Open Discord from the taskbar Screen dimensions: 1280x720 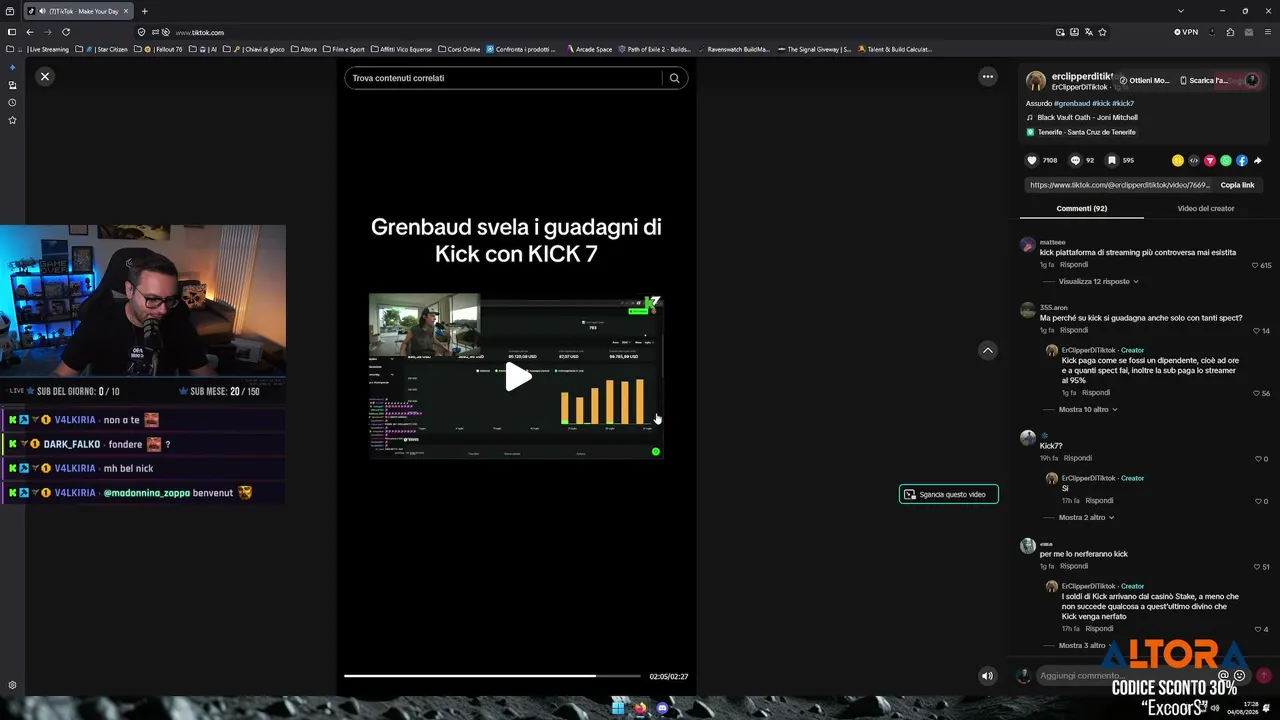[x=662, y=709]
